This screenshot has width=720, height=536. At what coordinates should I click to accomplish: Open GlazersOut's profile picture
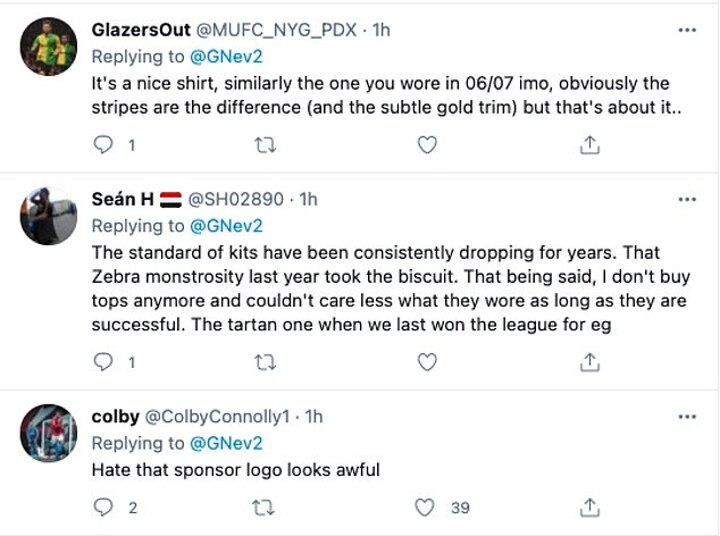pos(48,47)
